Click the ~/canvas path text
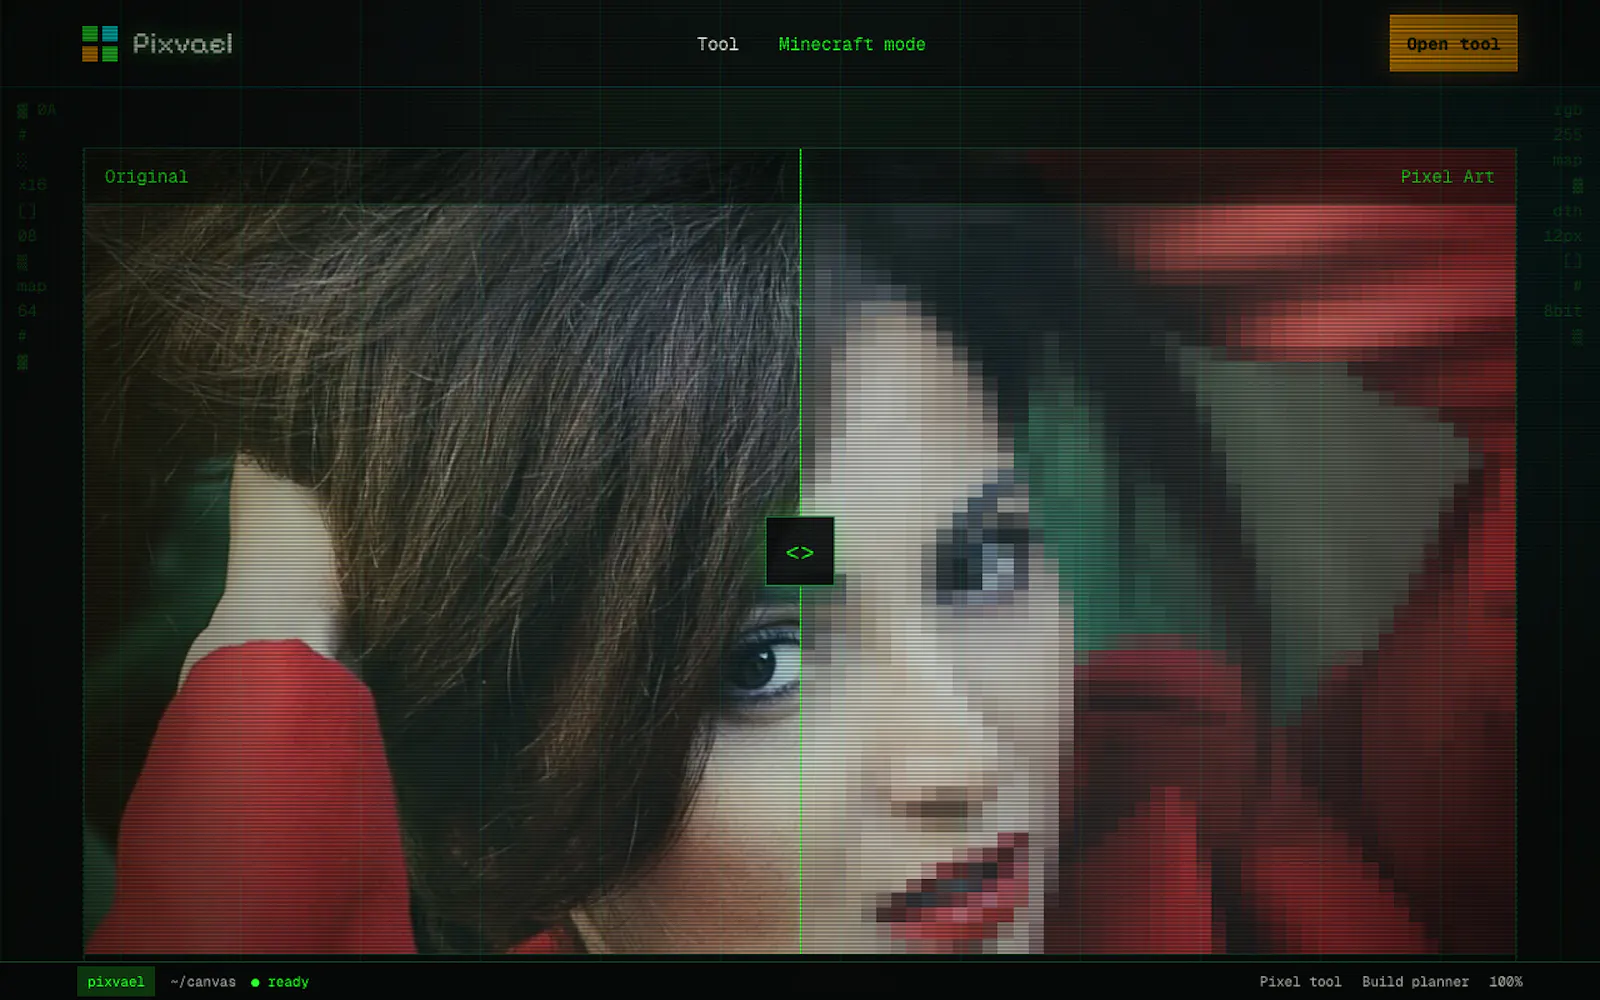The image size is (1600, 1000). pos(203,982)
